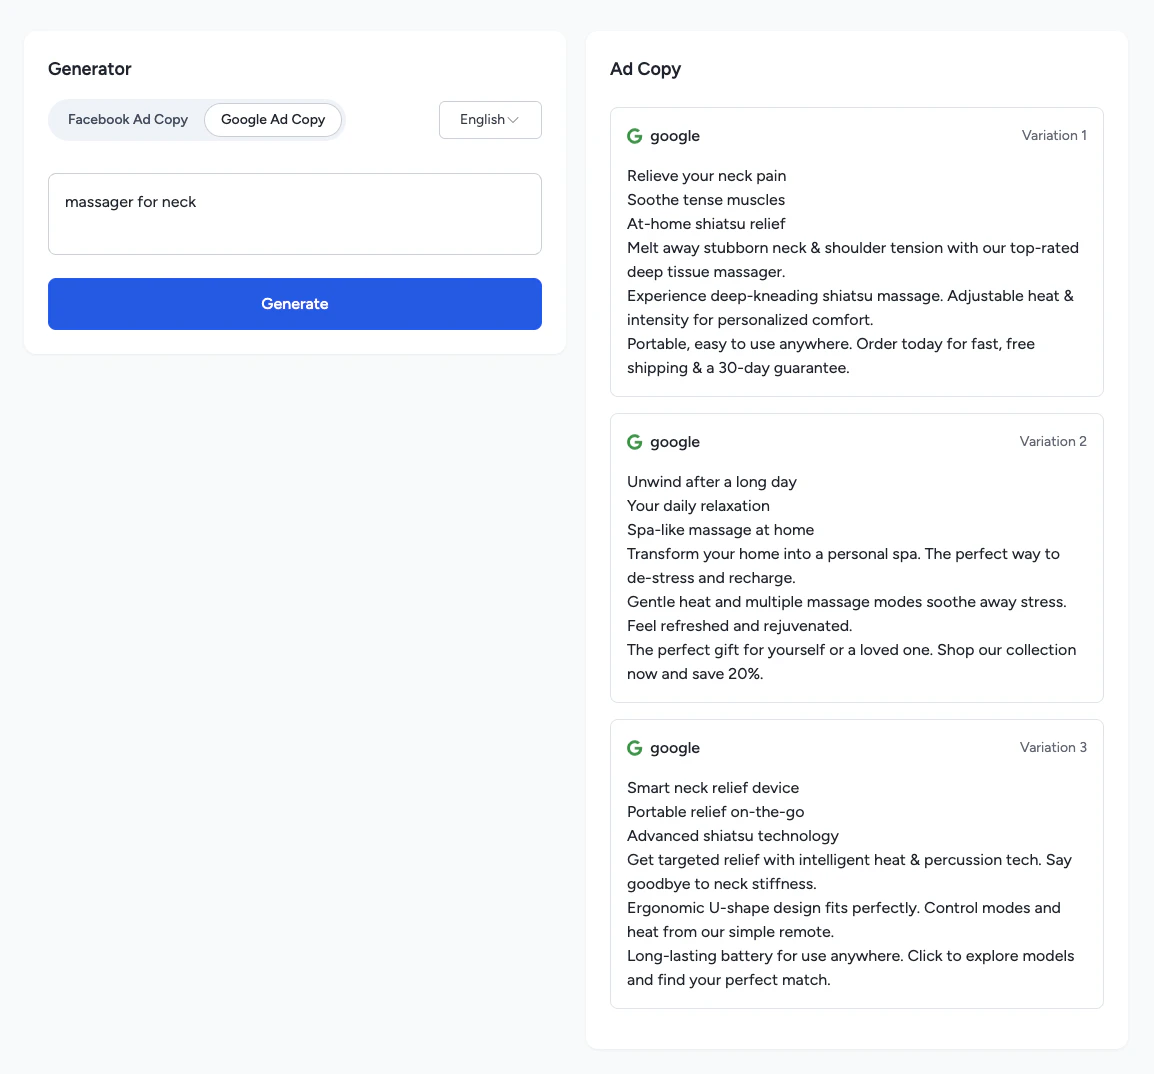Click the google platform label in Variation 2
The image size is (1154, 1074).
674,442
